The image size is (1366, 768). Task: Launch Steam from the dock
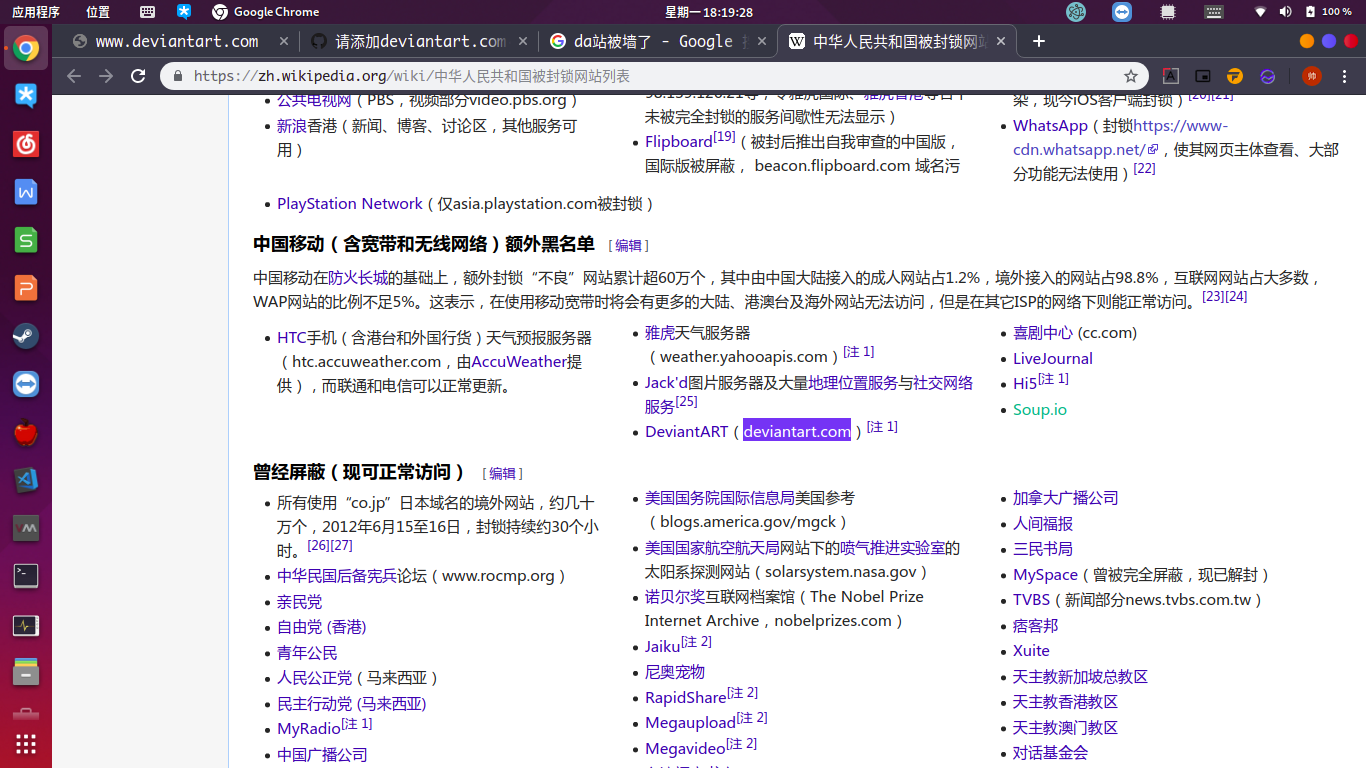click(25, 336)
